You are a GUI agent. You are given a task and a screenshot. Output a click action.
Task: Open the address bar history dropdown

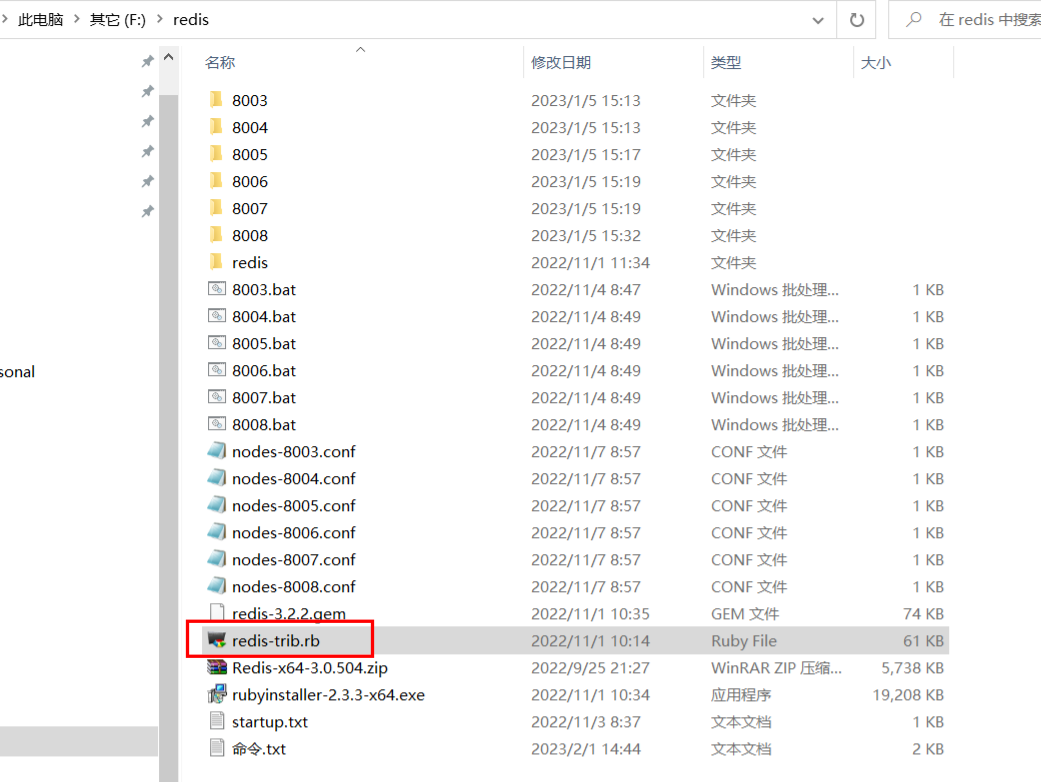818,19
